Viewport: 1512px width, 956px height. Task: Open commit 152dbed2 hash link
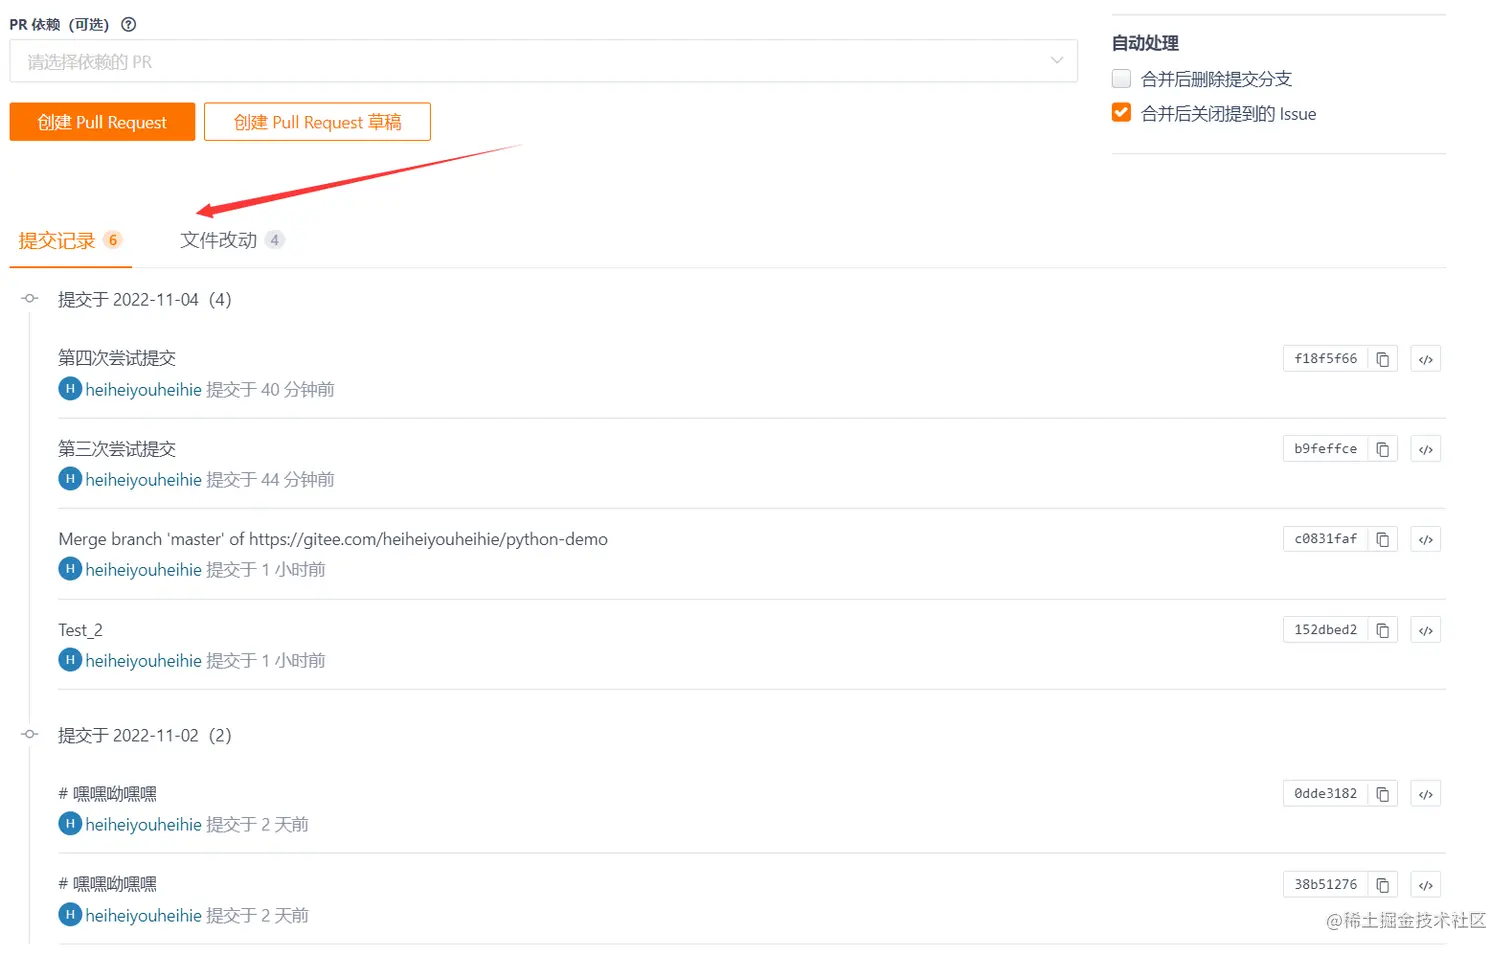pyautogui.click(x=1325, y=630)
